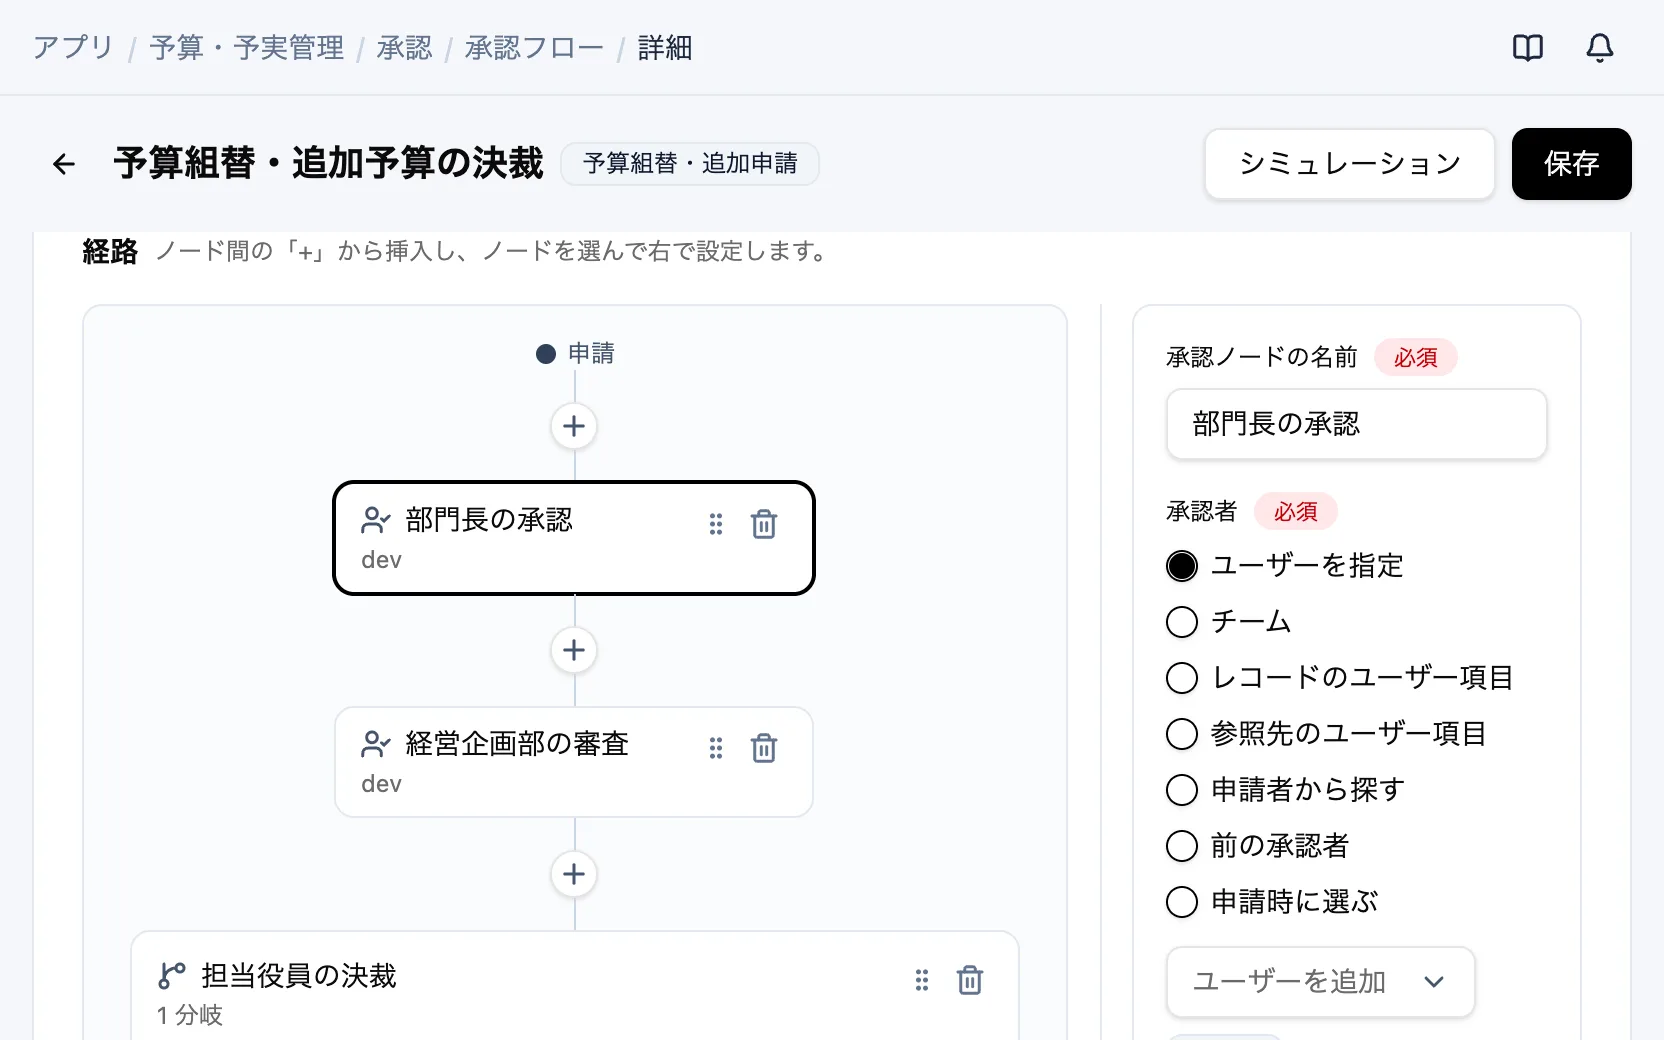Image resolution: width=1664 pixels, height=1040 pixels.
Task: Select the 申請者から探す radio option
Action: pyautogui.click(x=1182, y=790)
